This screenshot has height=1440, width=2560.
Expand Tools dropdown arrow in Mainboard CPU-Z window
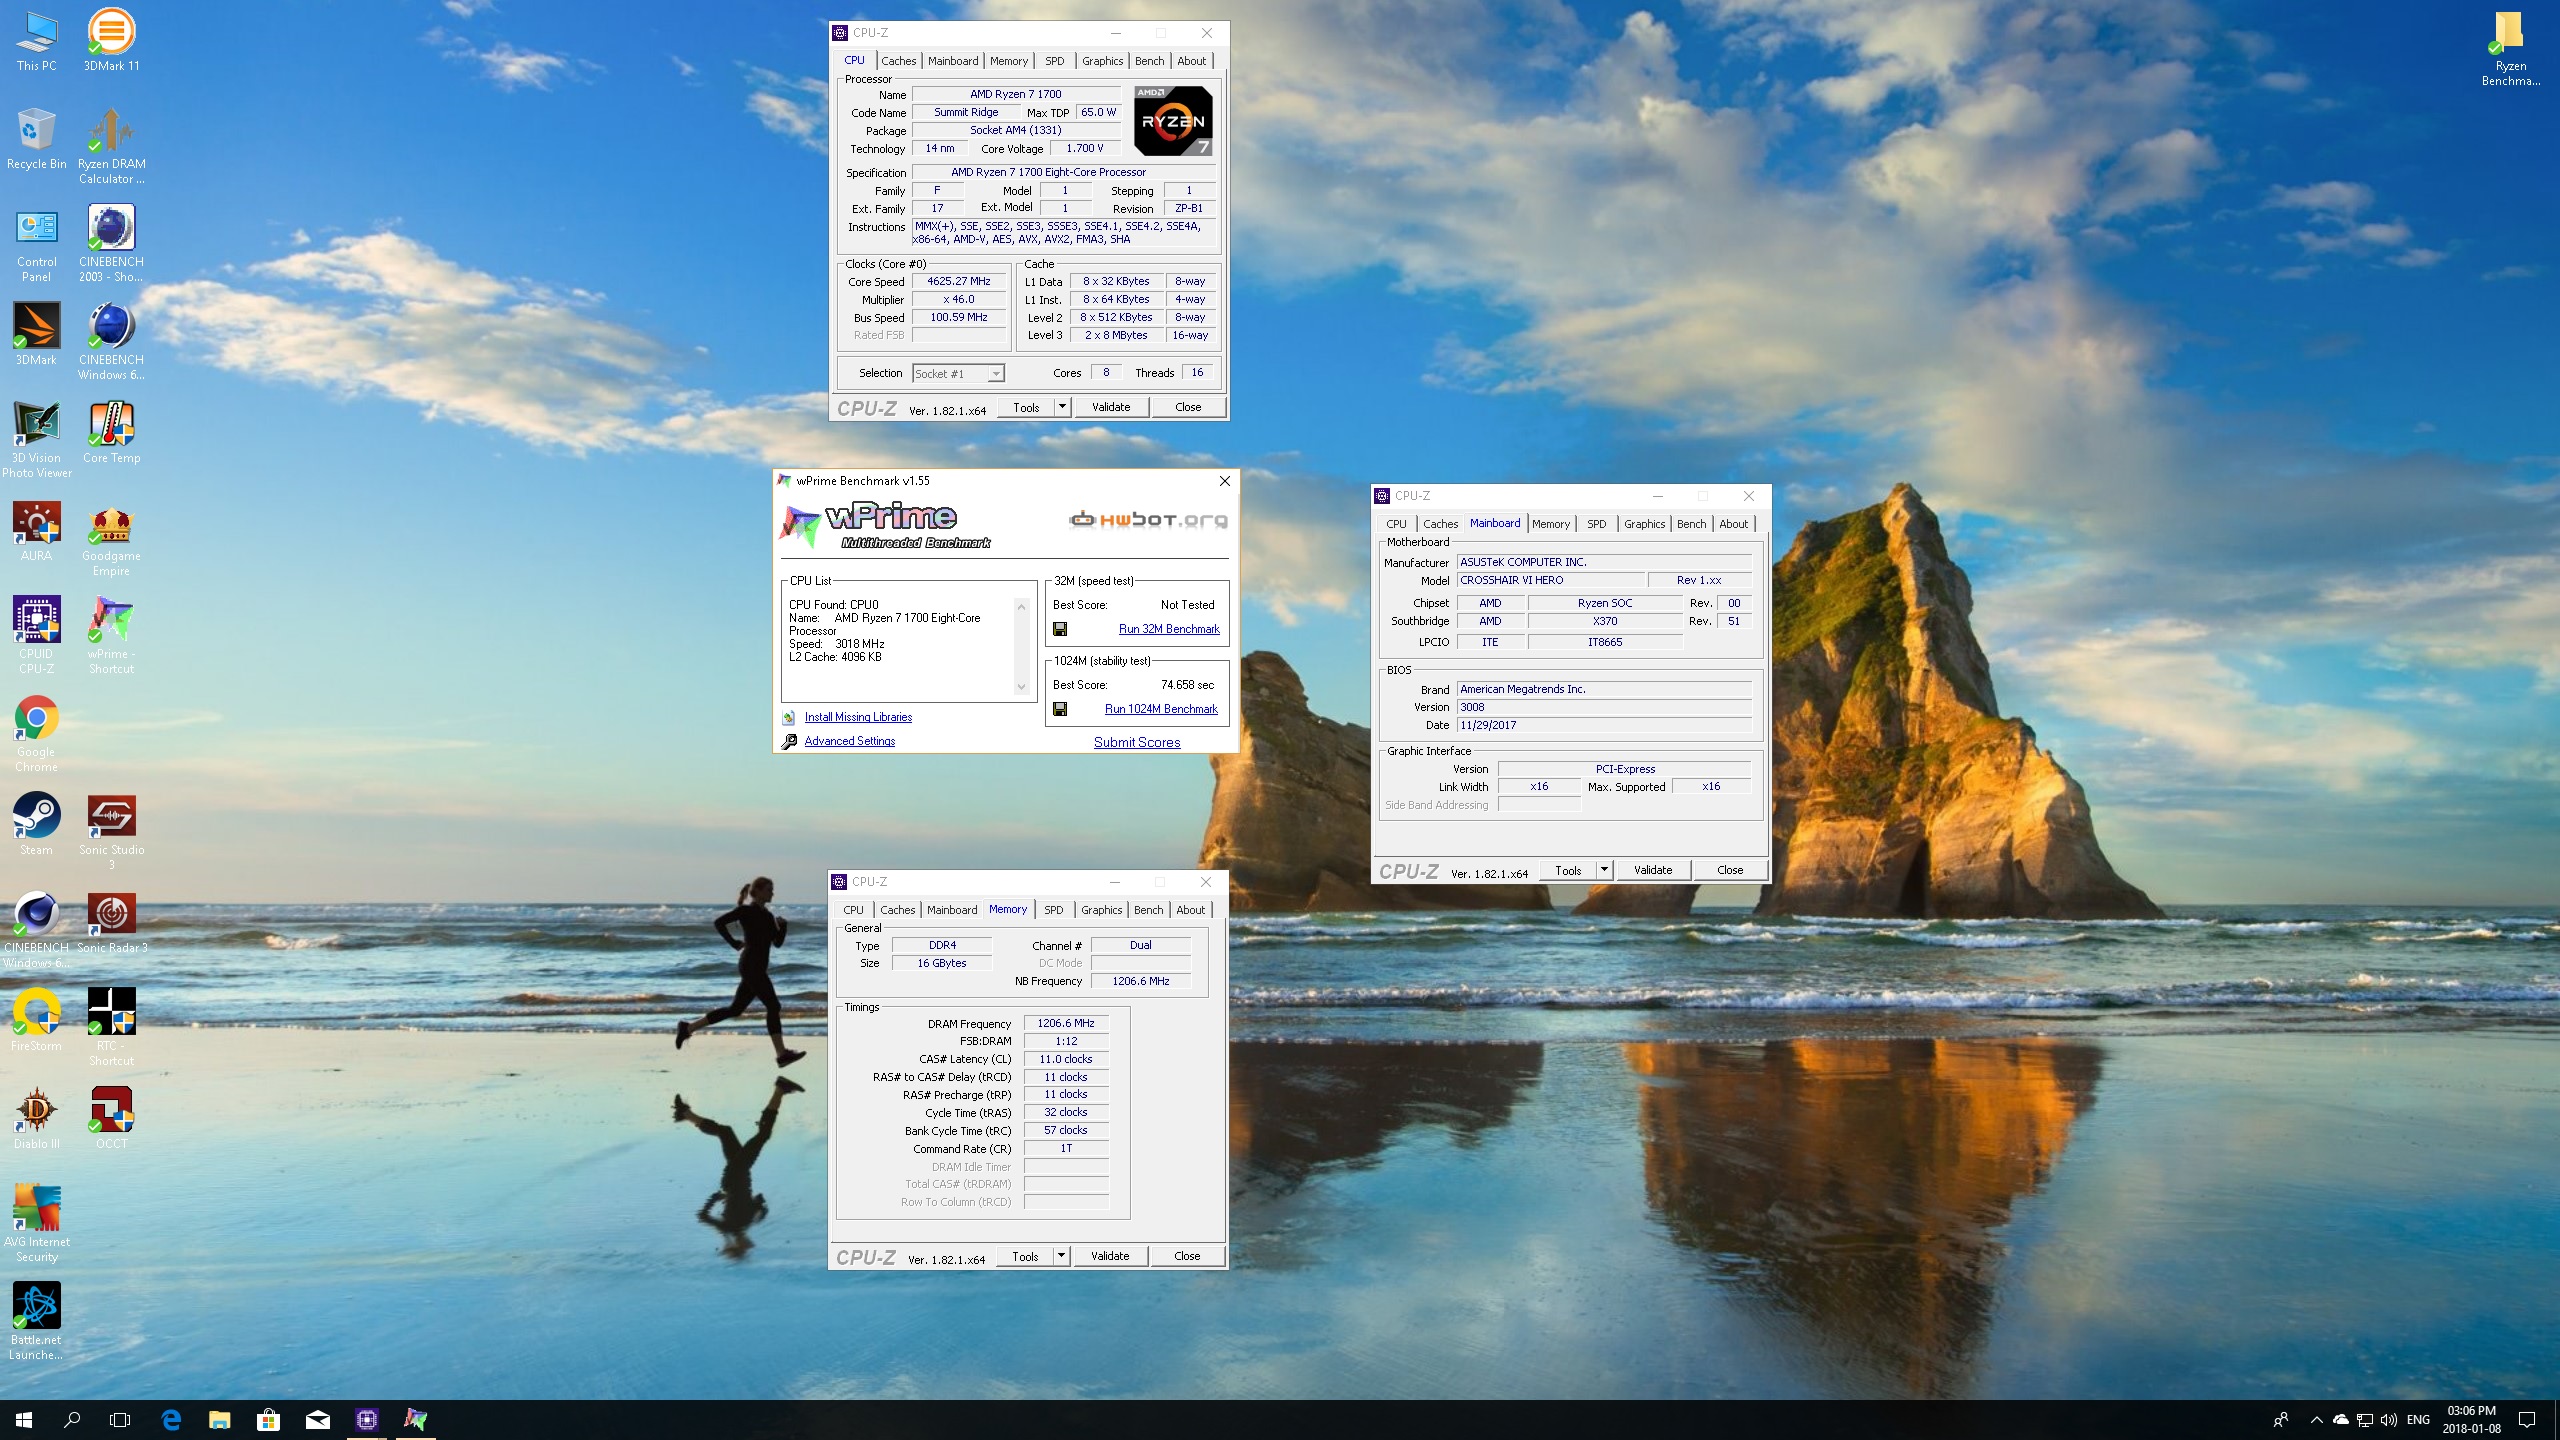(1604, 870)
